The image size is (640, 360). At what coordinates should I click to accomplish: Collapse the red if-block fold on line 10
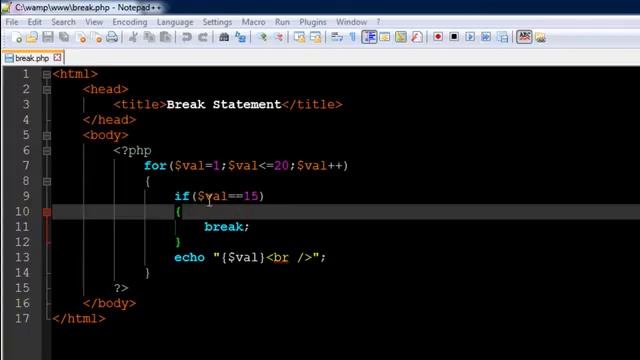[x=47, y=212]
